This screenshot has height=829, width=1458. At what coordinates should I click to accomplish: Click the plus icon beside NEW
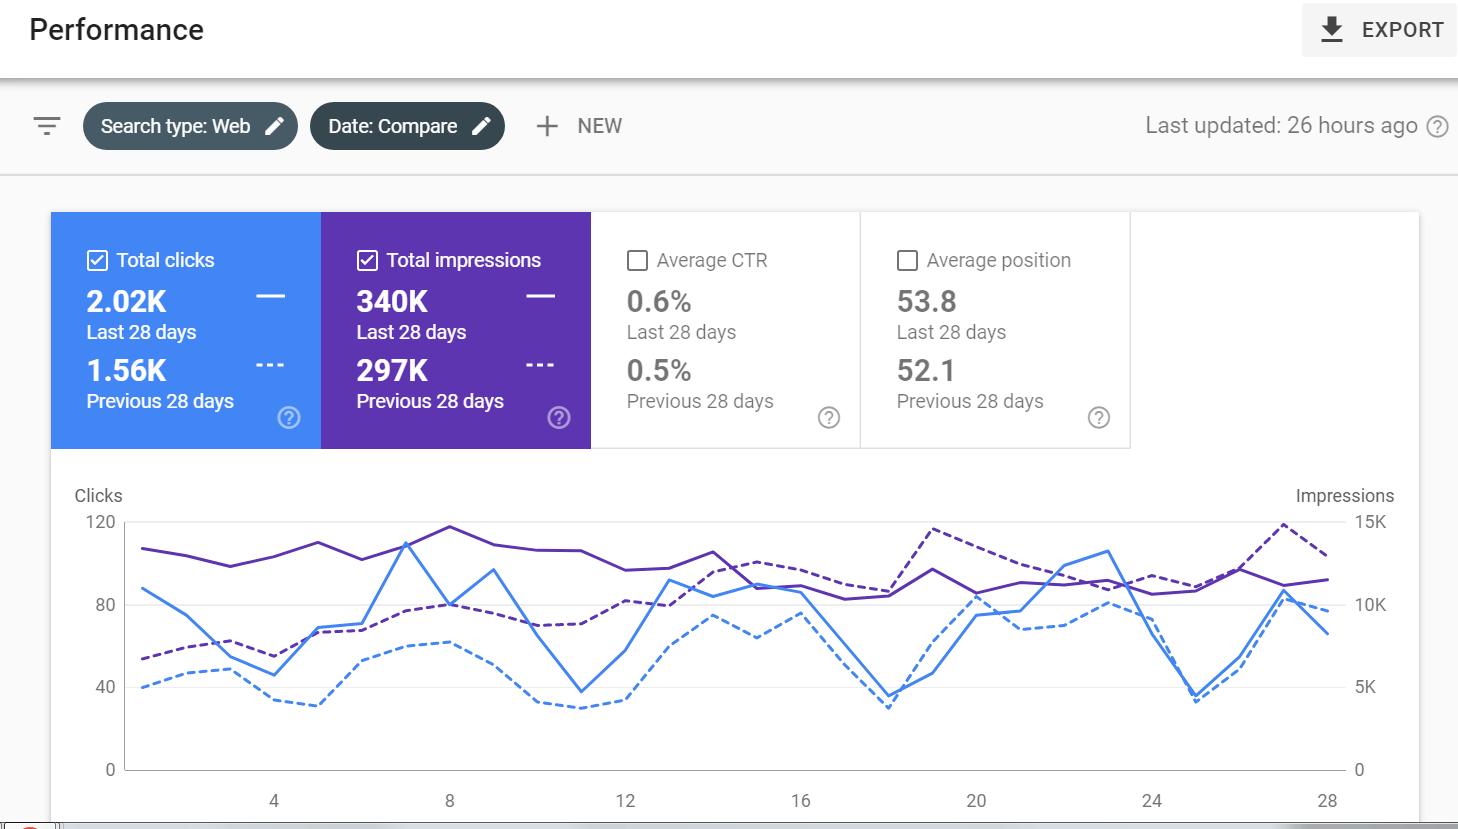547,125
